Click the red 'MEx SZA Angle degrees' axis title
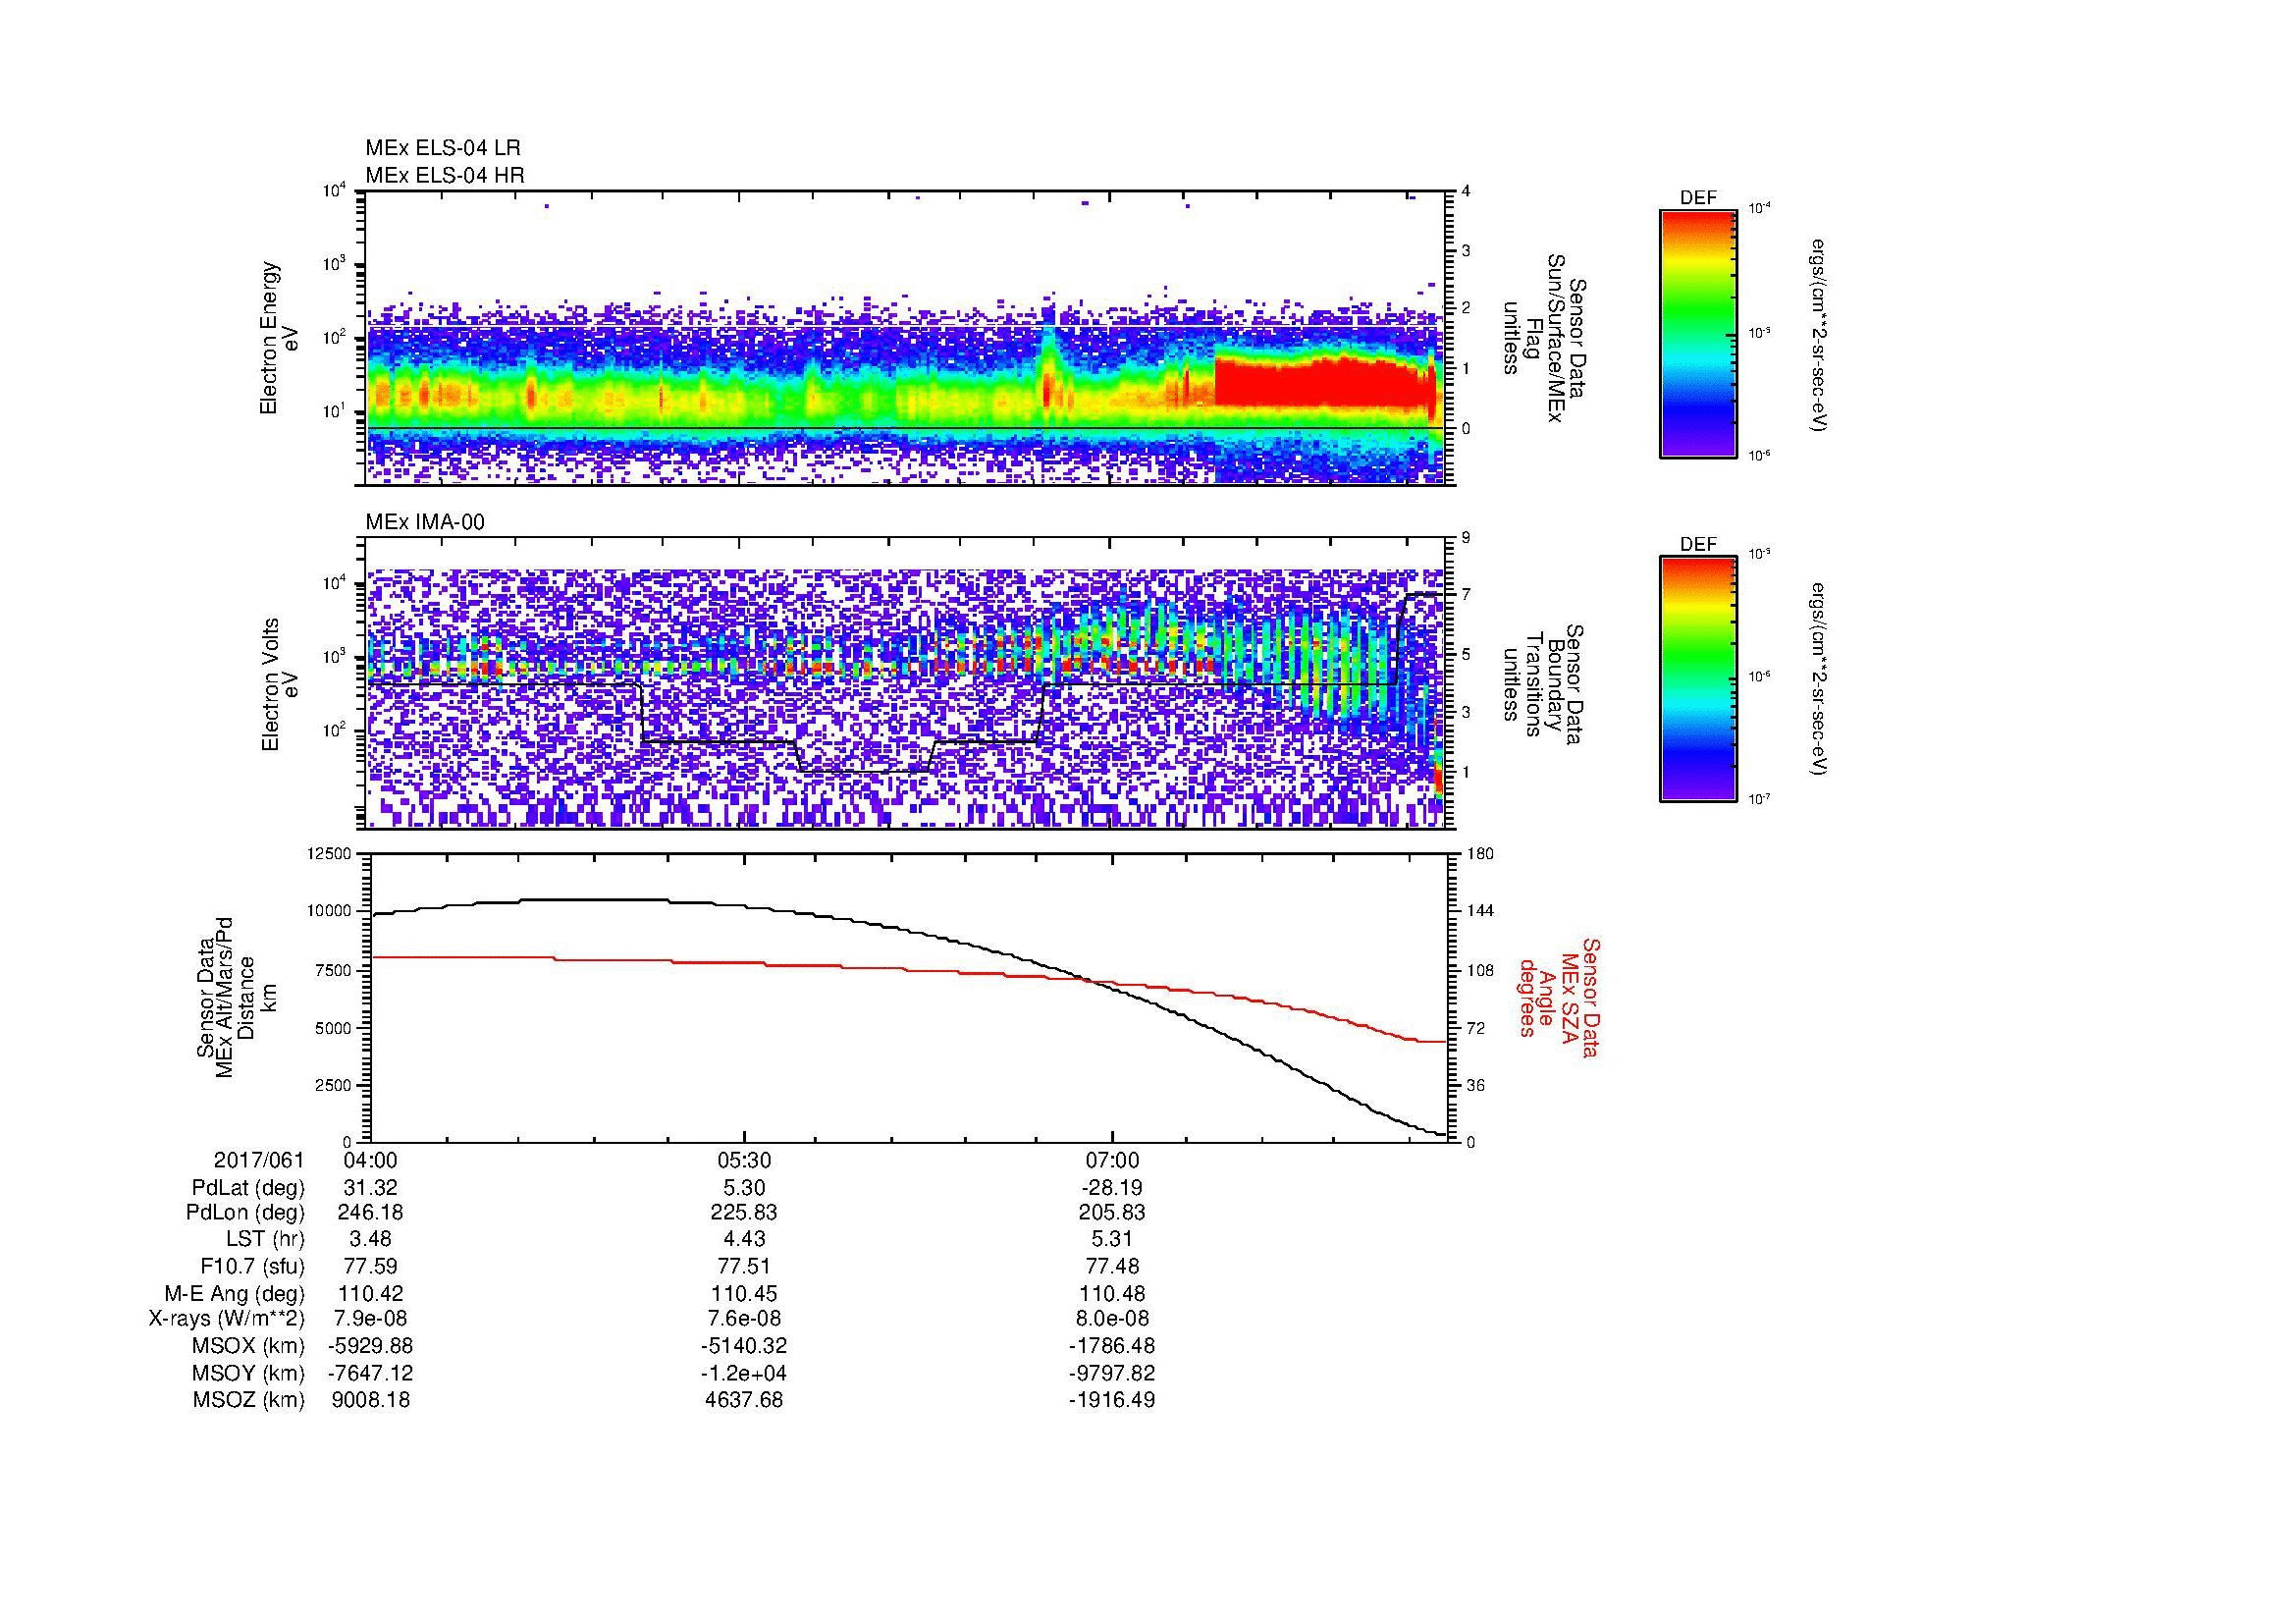The image size is (2296, 1623). pos(1559,997)
